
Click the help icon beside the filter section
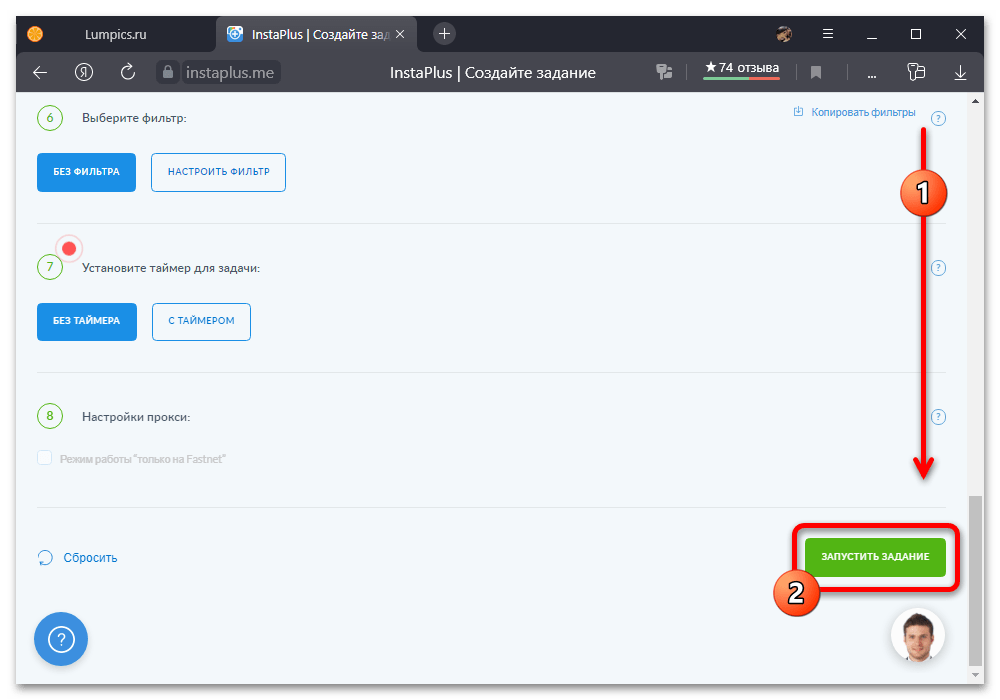click(x=938, y=119)
